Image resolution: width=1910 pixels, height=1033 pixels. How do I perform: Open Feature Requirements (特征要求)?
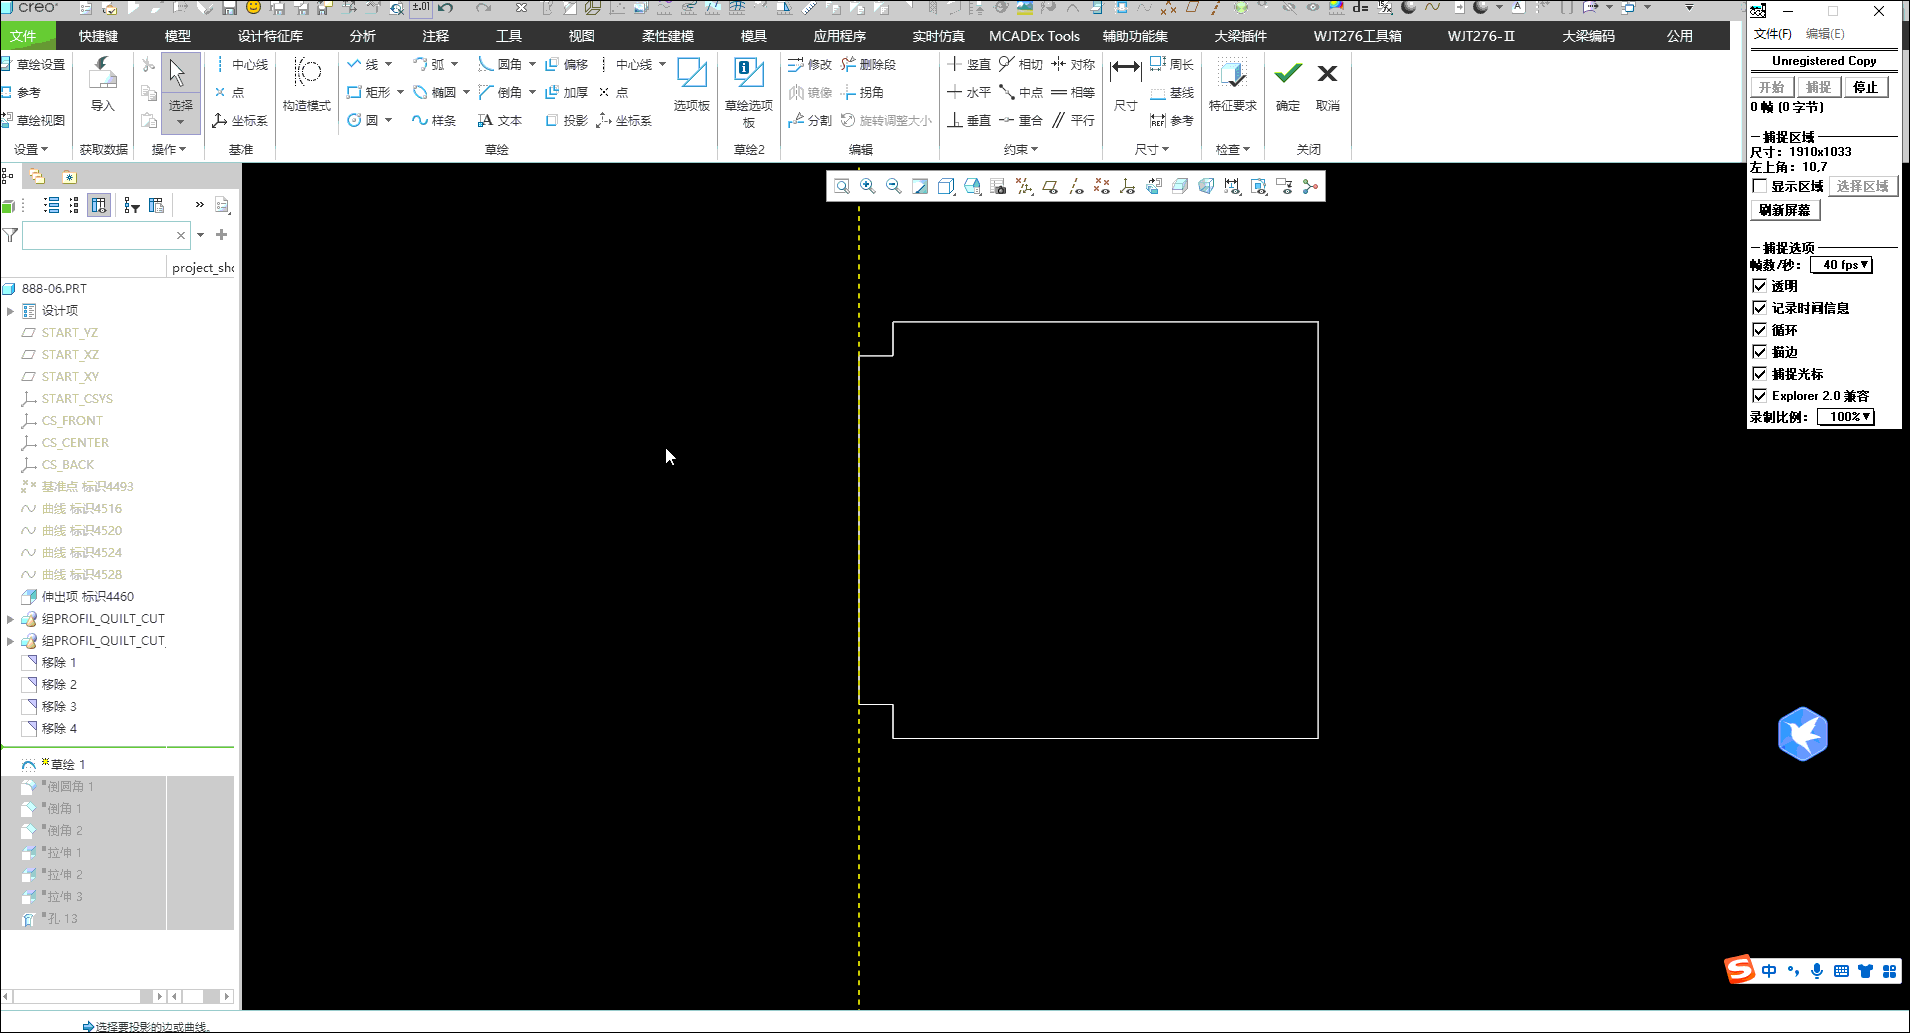(x=1232, y=84)
